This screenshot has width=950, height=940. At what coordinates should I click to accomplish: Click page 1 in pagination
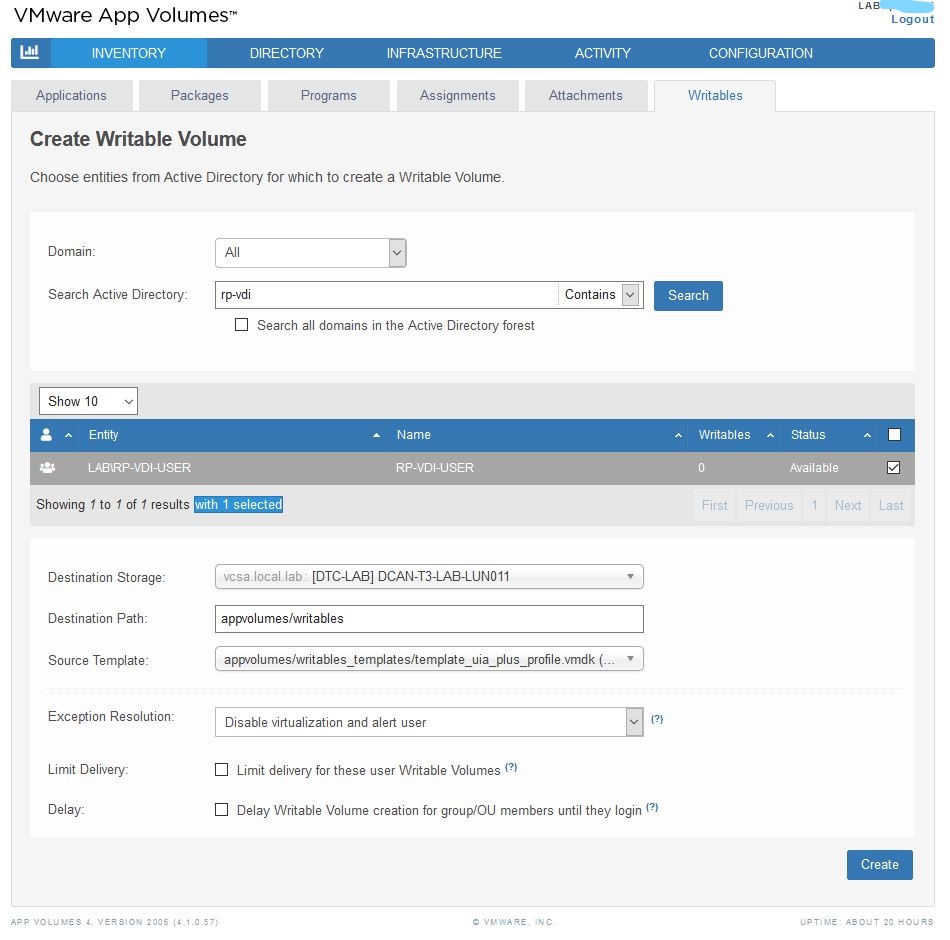(x=814, y=505)
